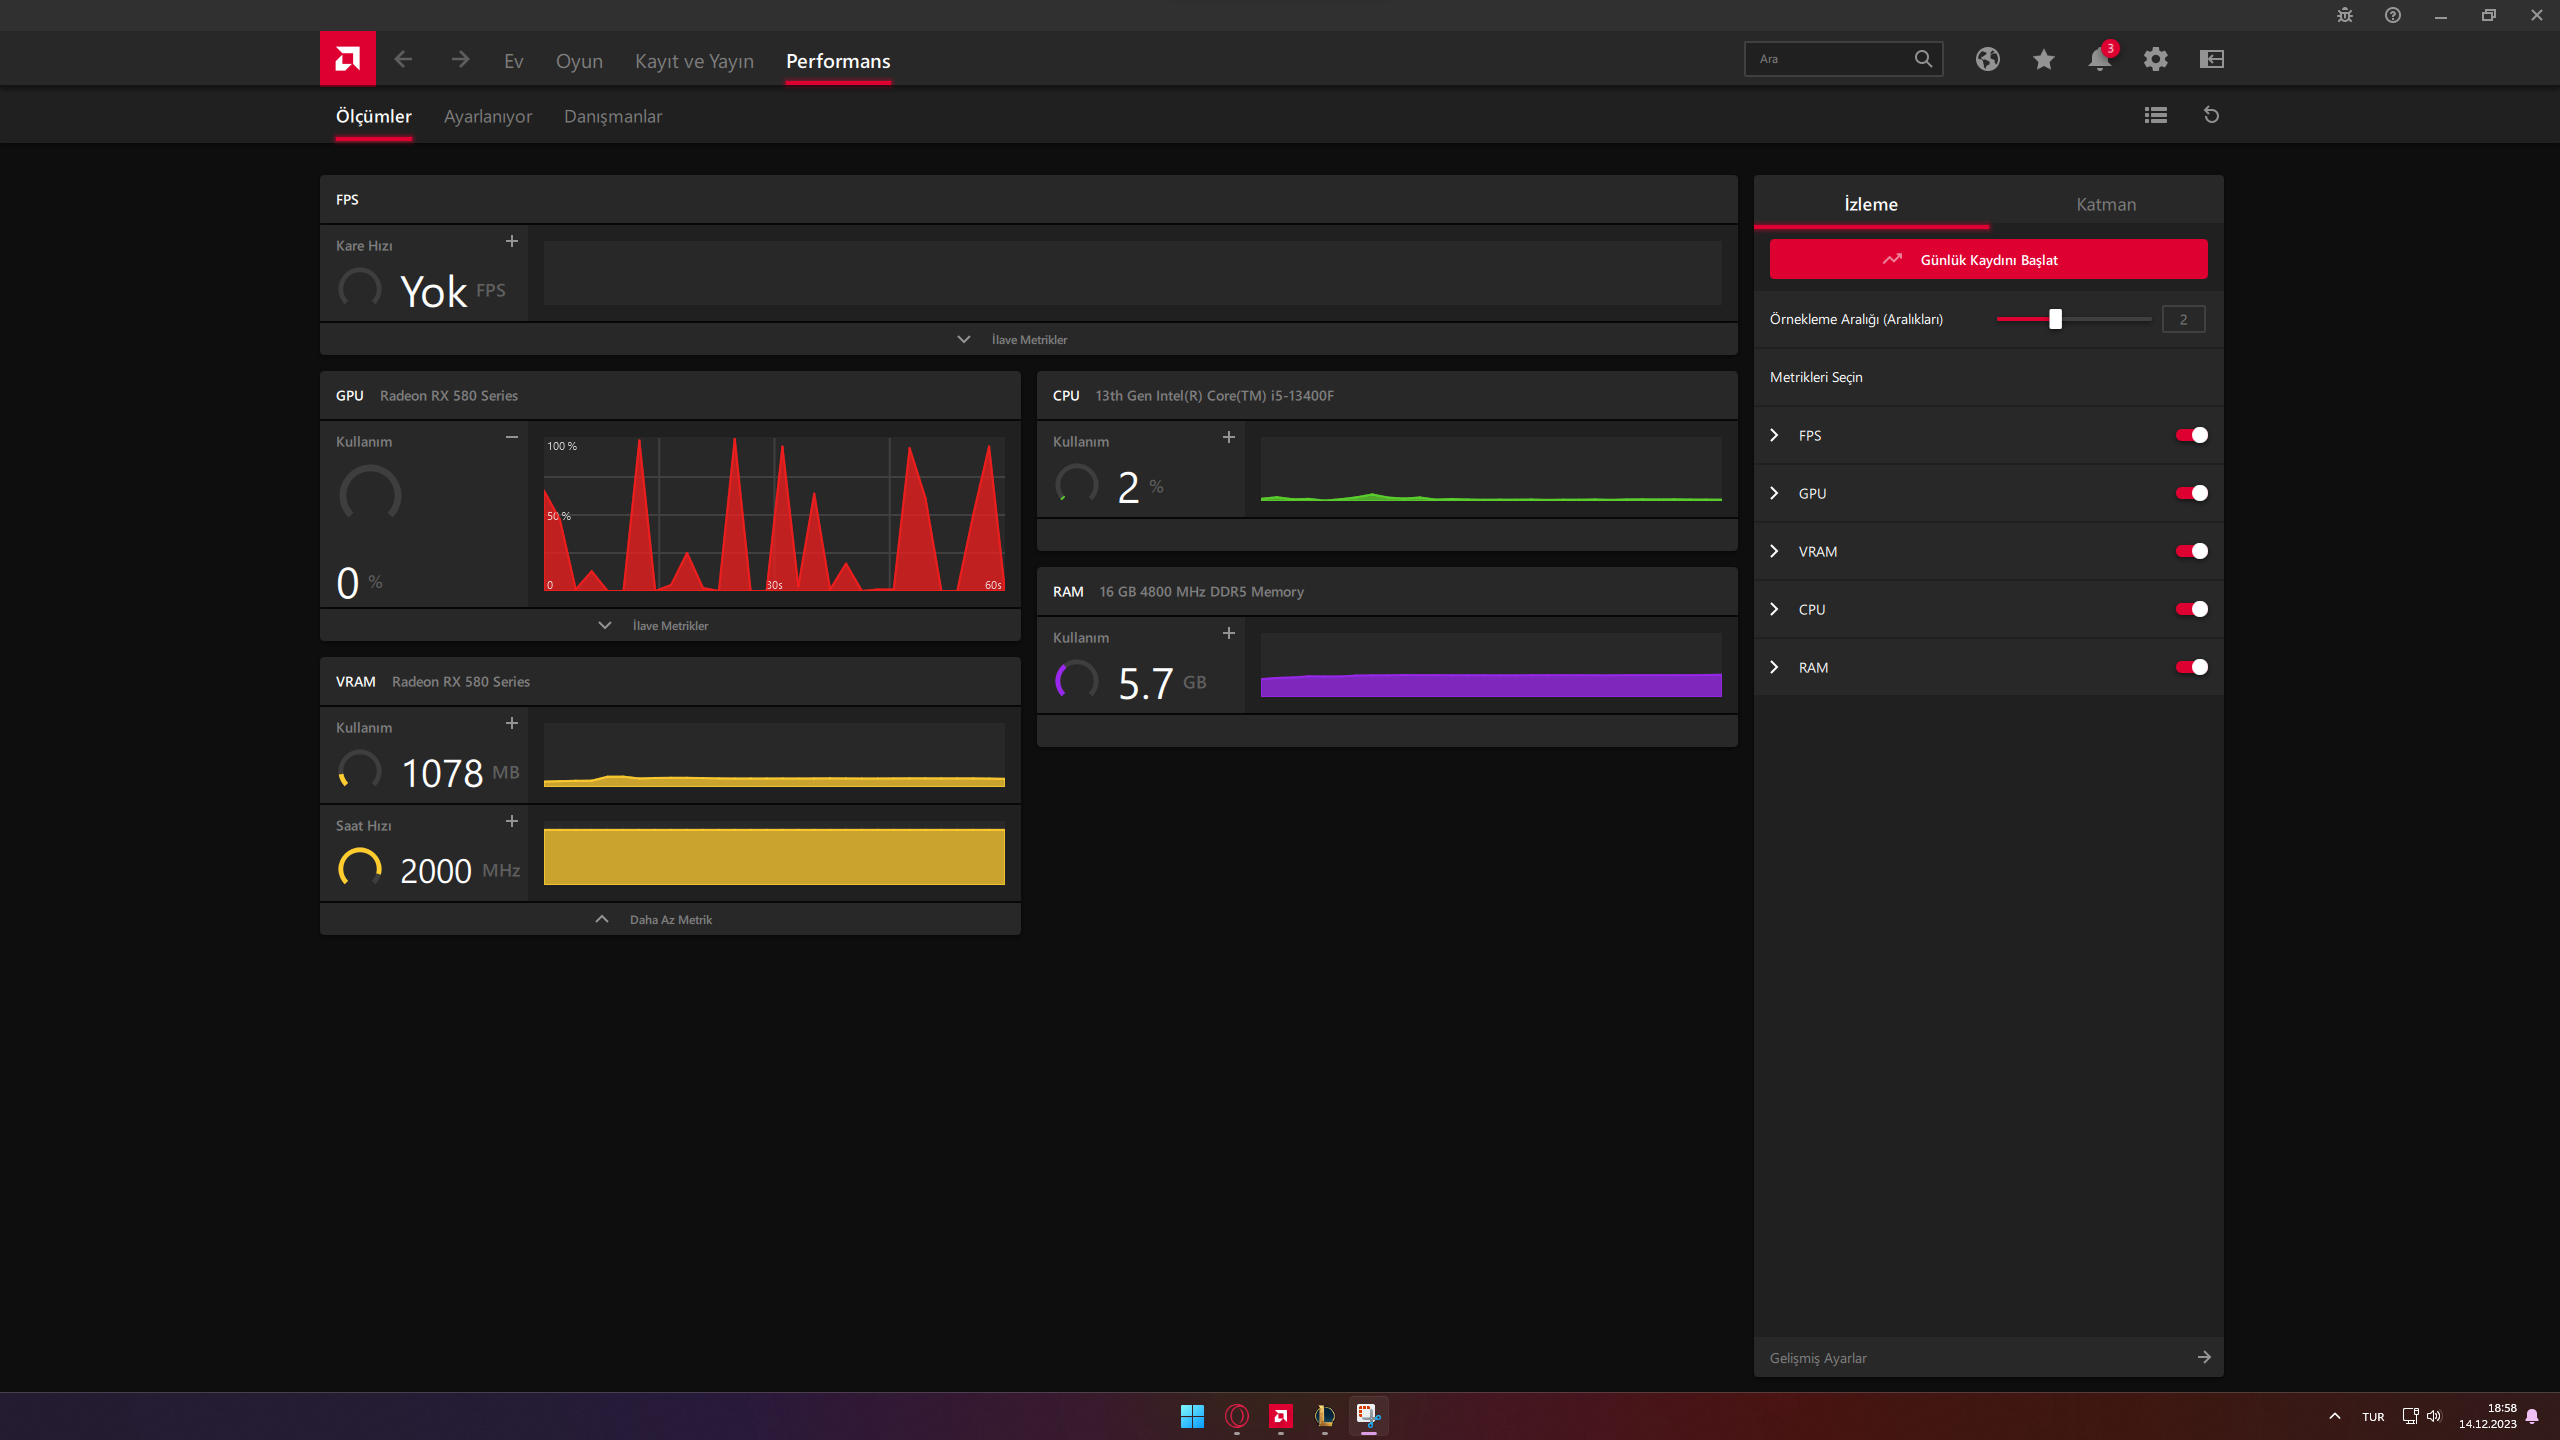Open Snipping Tool taskbar icon
Image resolution: width=2560 pixels, height=1440 pixels.
click(1368, 1416)
